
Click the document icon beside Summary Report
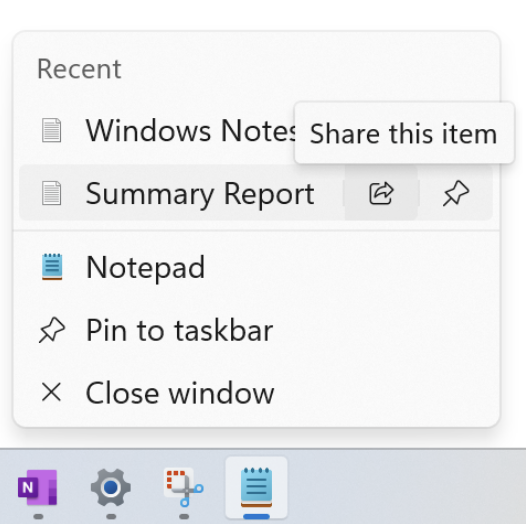pos(51,193)
